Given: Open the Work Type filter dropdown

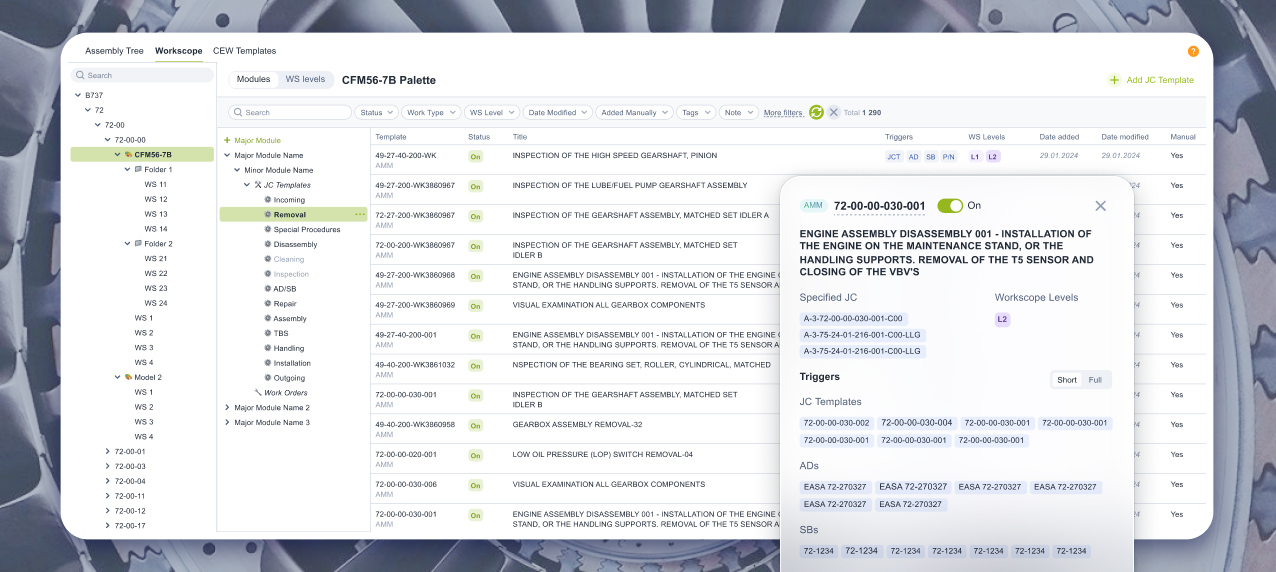Looking at the screenshot, I should tap(431, 113).
